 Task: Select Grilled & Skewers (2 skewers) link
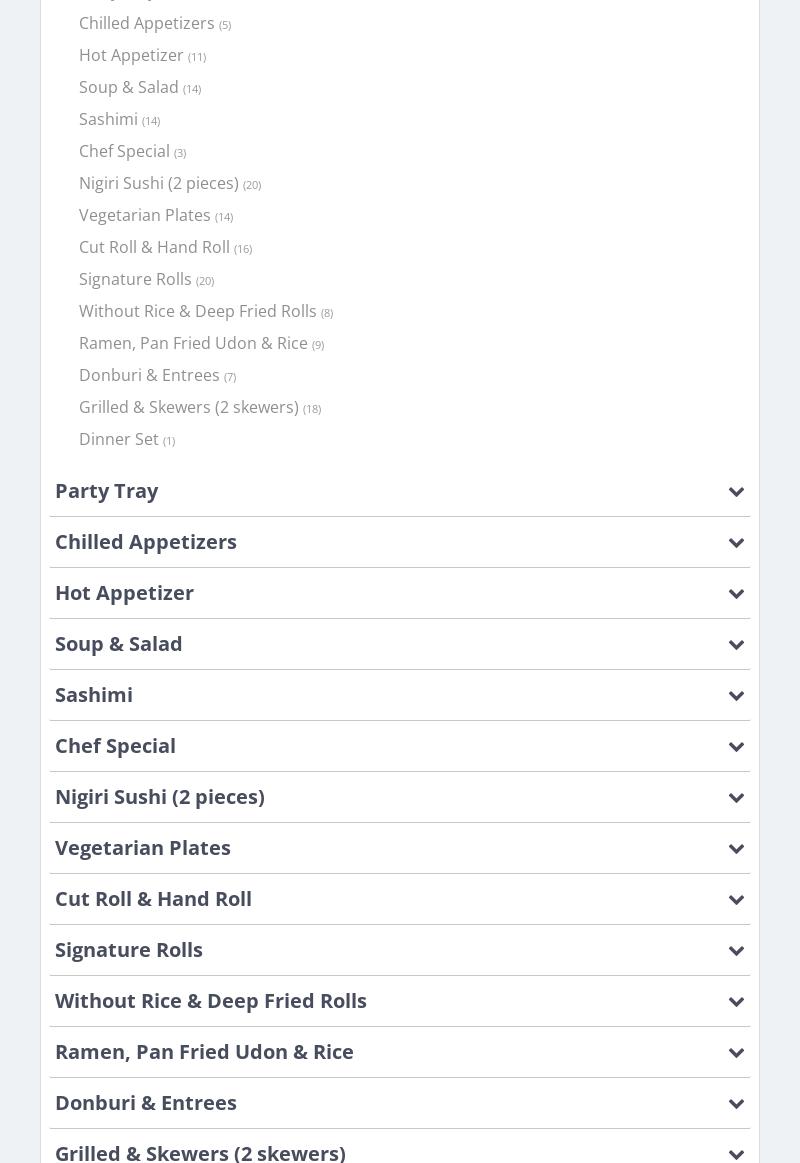(189, 407)
